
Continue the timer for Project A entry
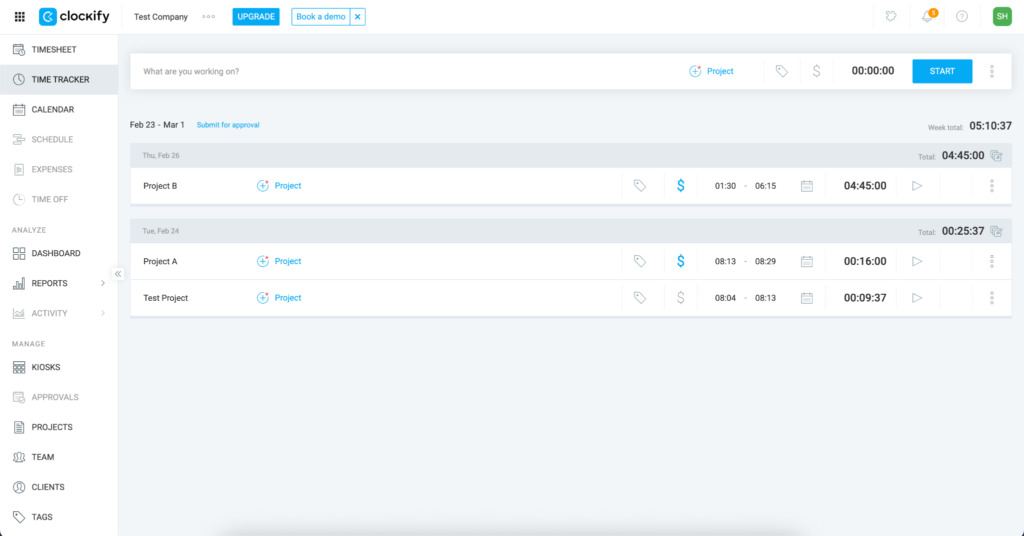pyautogui.click(x=917, y=261)
